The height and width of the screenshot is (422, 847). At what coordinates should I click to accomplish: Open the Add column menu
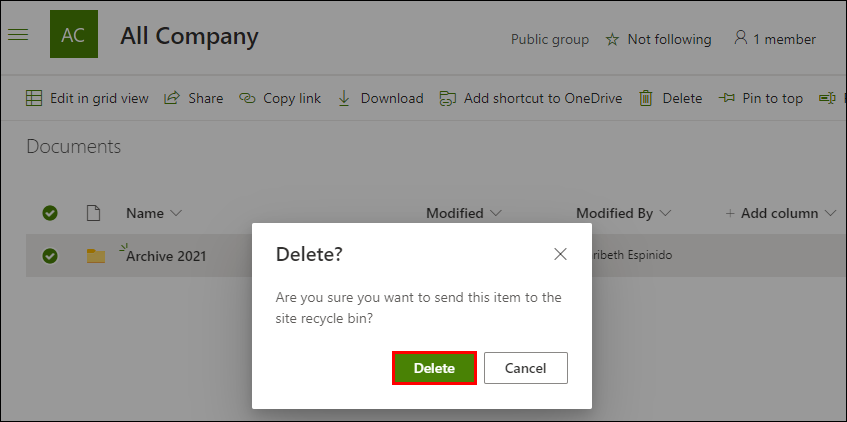772,213
